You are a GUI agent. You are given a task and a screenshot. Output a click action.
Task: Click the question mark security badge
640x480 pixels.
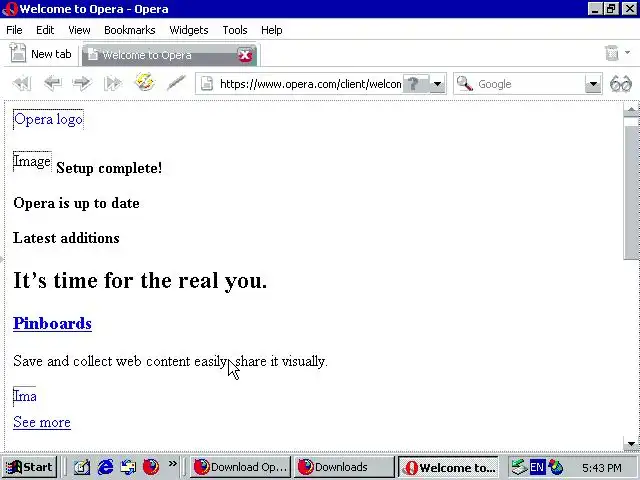[416, 84]
